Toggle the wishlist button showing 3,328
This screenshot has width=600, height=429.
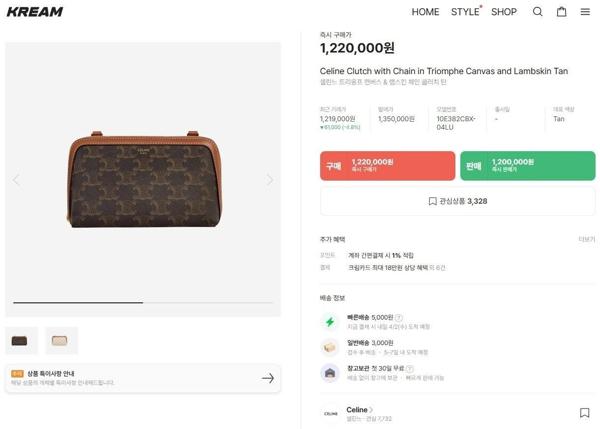coord(457,201)
